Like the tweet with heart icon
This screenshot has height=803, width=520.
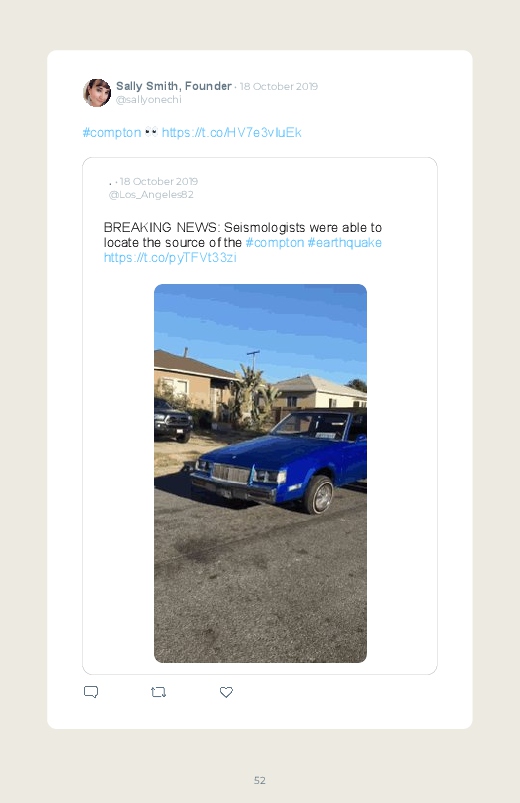click(x=226, y=692)
